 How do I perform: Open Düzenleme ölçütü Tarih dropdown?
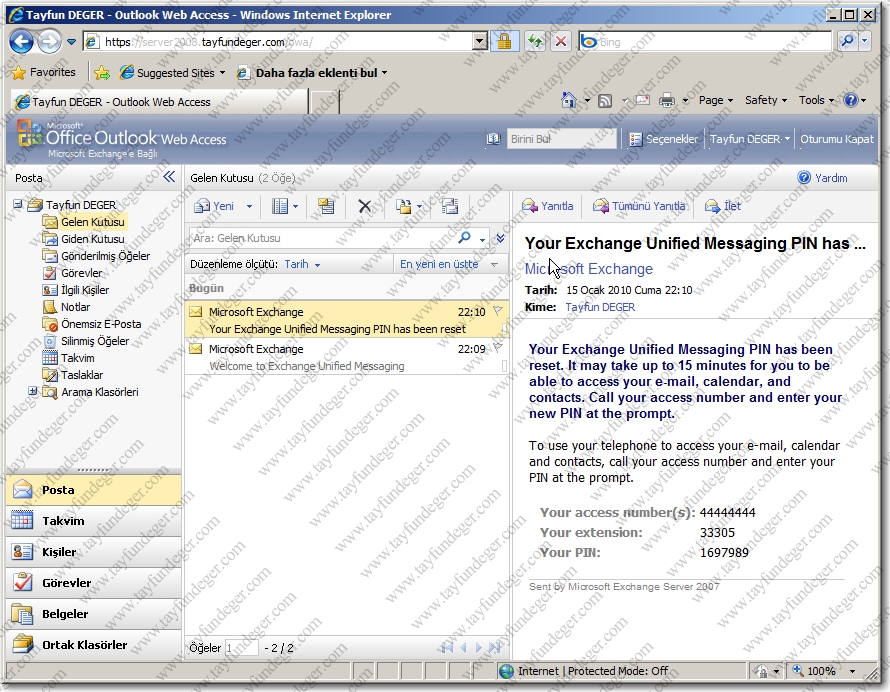[302, 264]
